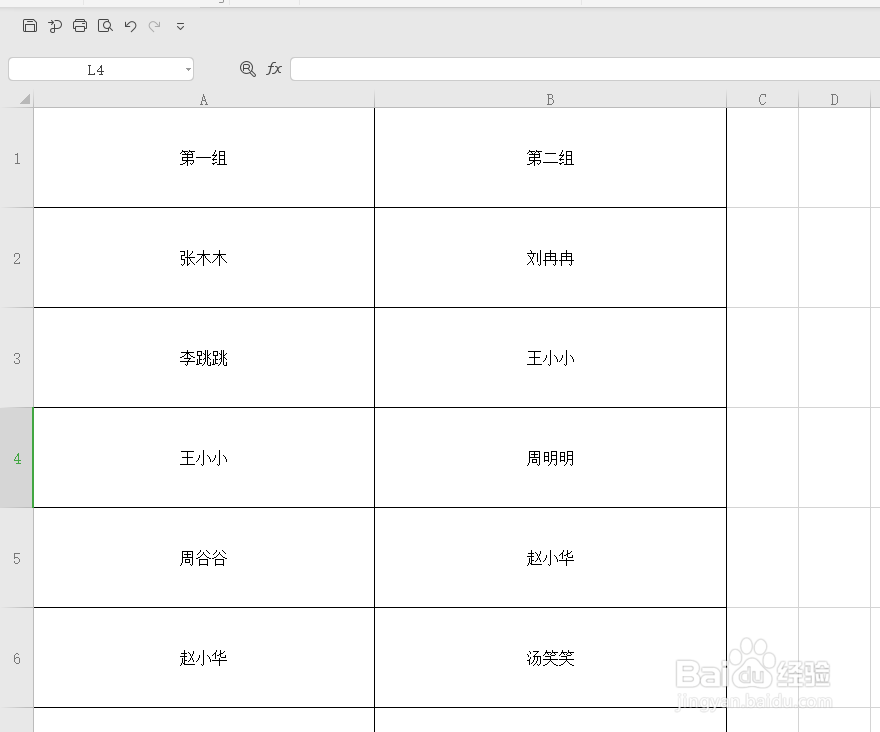
Task: Select 王小小 cell in column B
Action: [x=550, y=358]
